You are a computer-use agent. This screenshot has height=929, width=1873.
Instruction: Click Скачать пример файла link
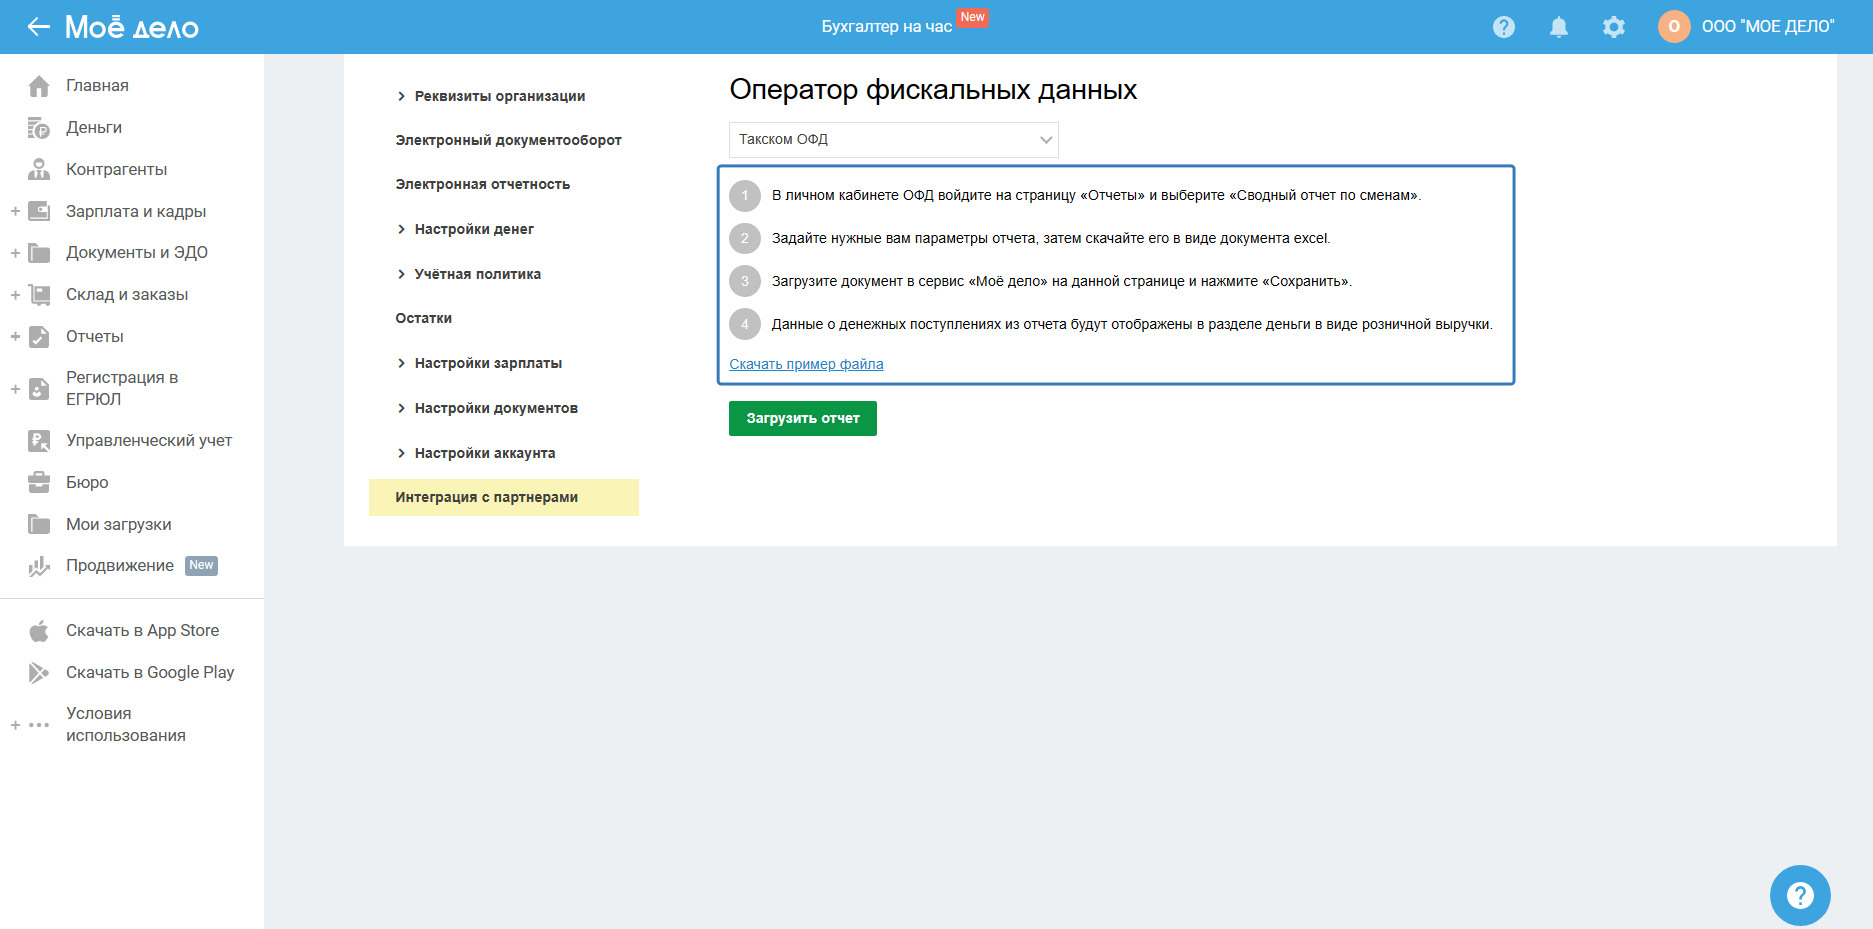pyautogui.click(x=806, y=364)
